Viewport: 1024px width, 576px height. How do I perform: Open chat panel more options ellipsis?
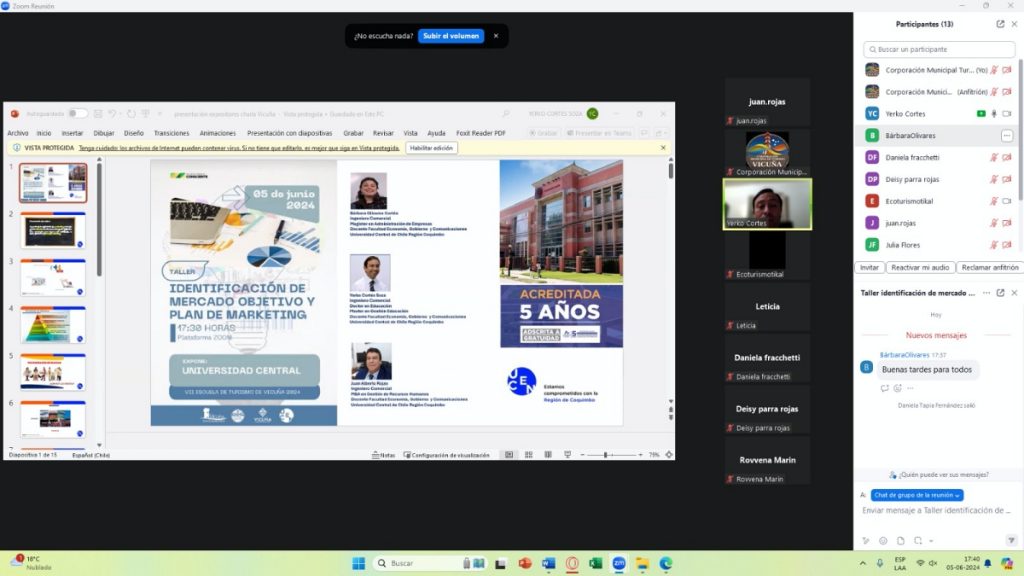tap(986, 293)
